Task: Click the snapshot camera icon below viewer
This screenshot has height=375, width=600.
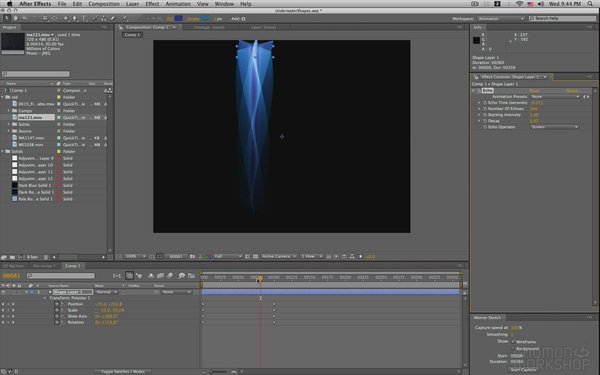Action: [x=192, y=256]
